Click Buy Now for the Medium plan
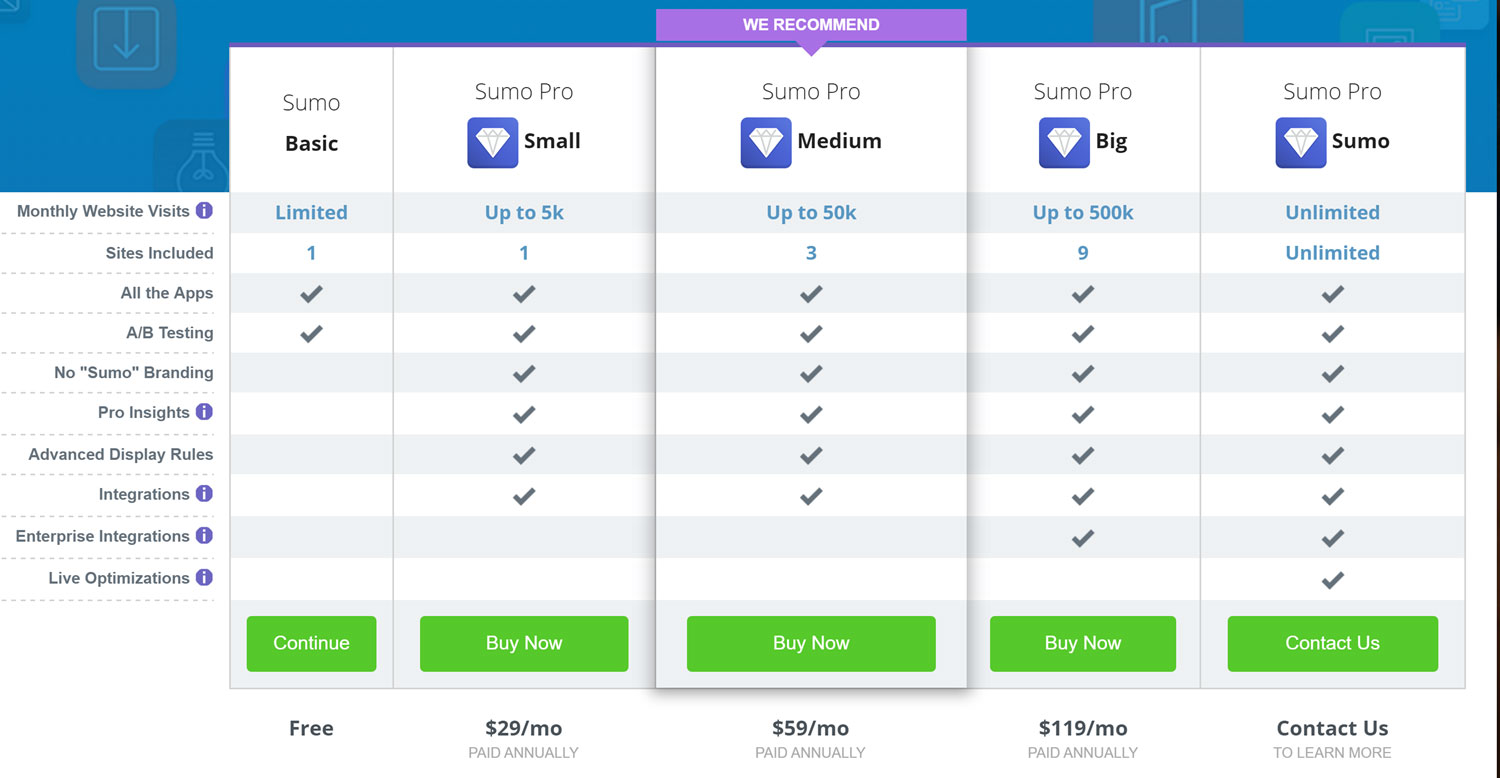This screenshot has height=778, width=1500. coord(811,643)
